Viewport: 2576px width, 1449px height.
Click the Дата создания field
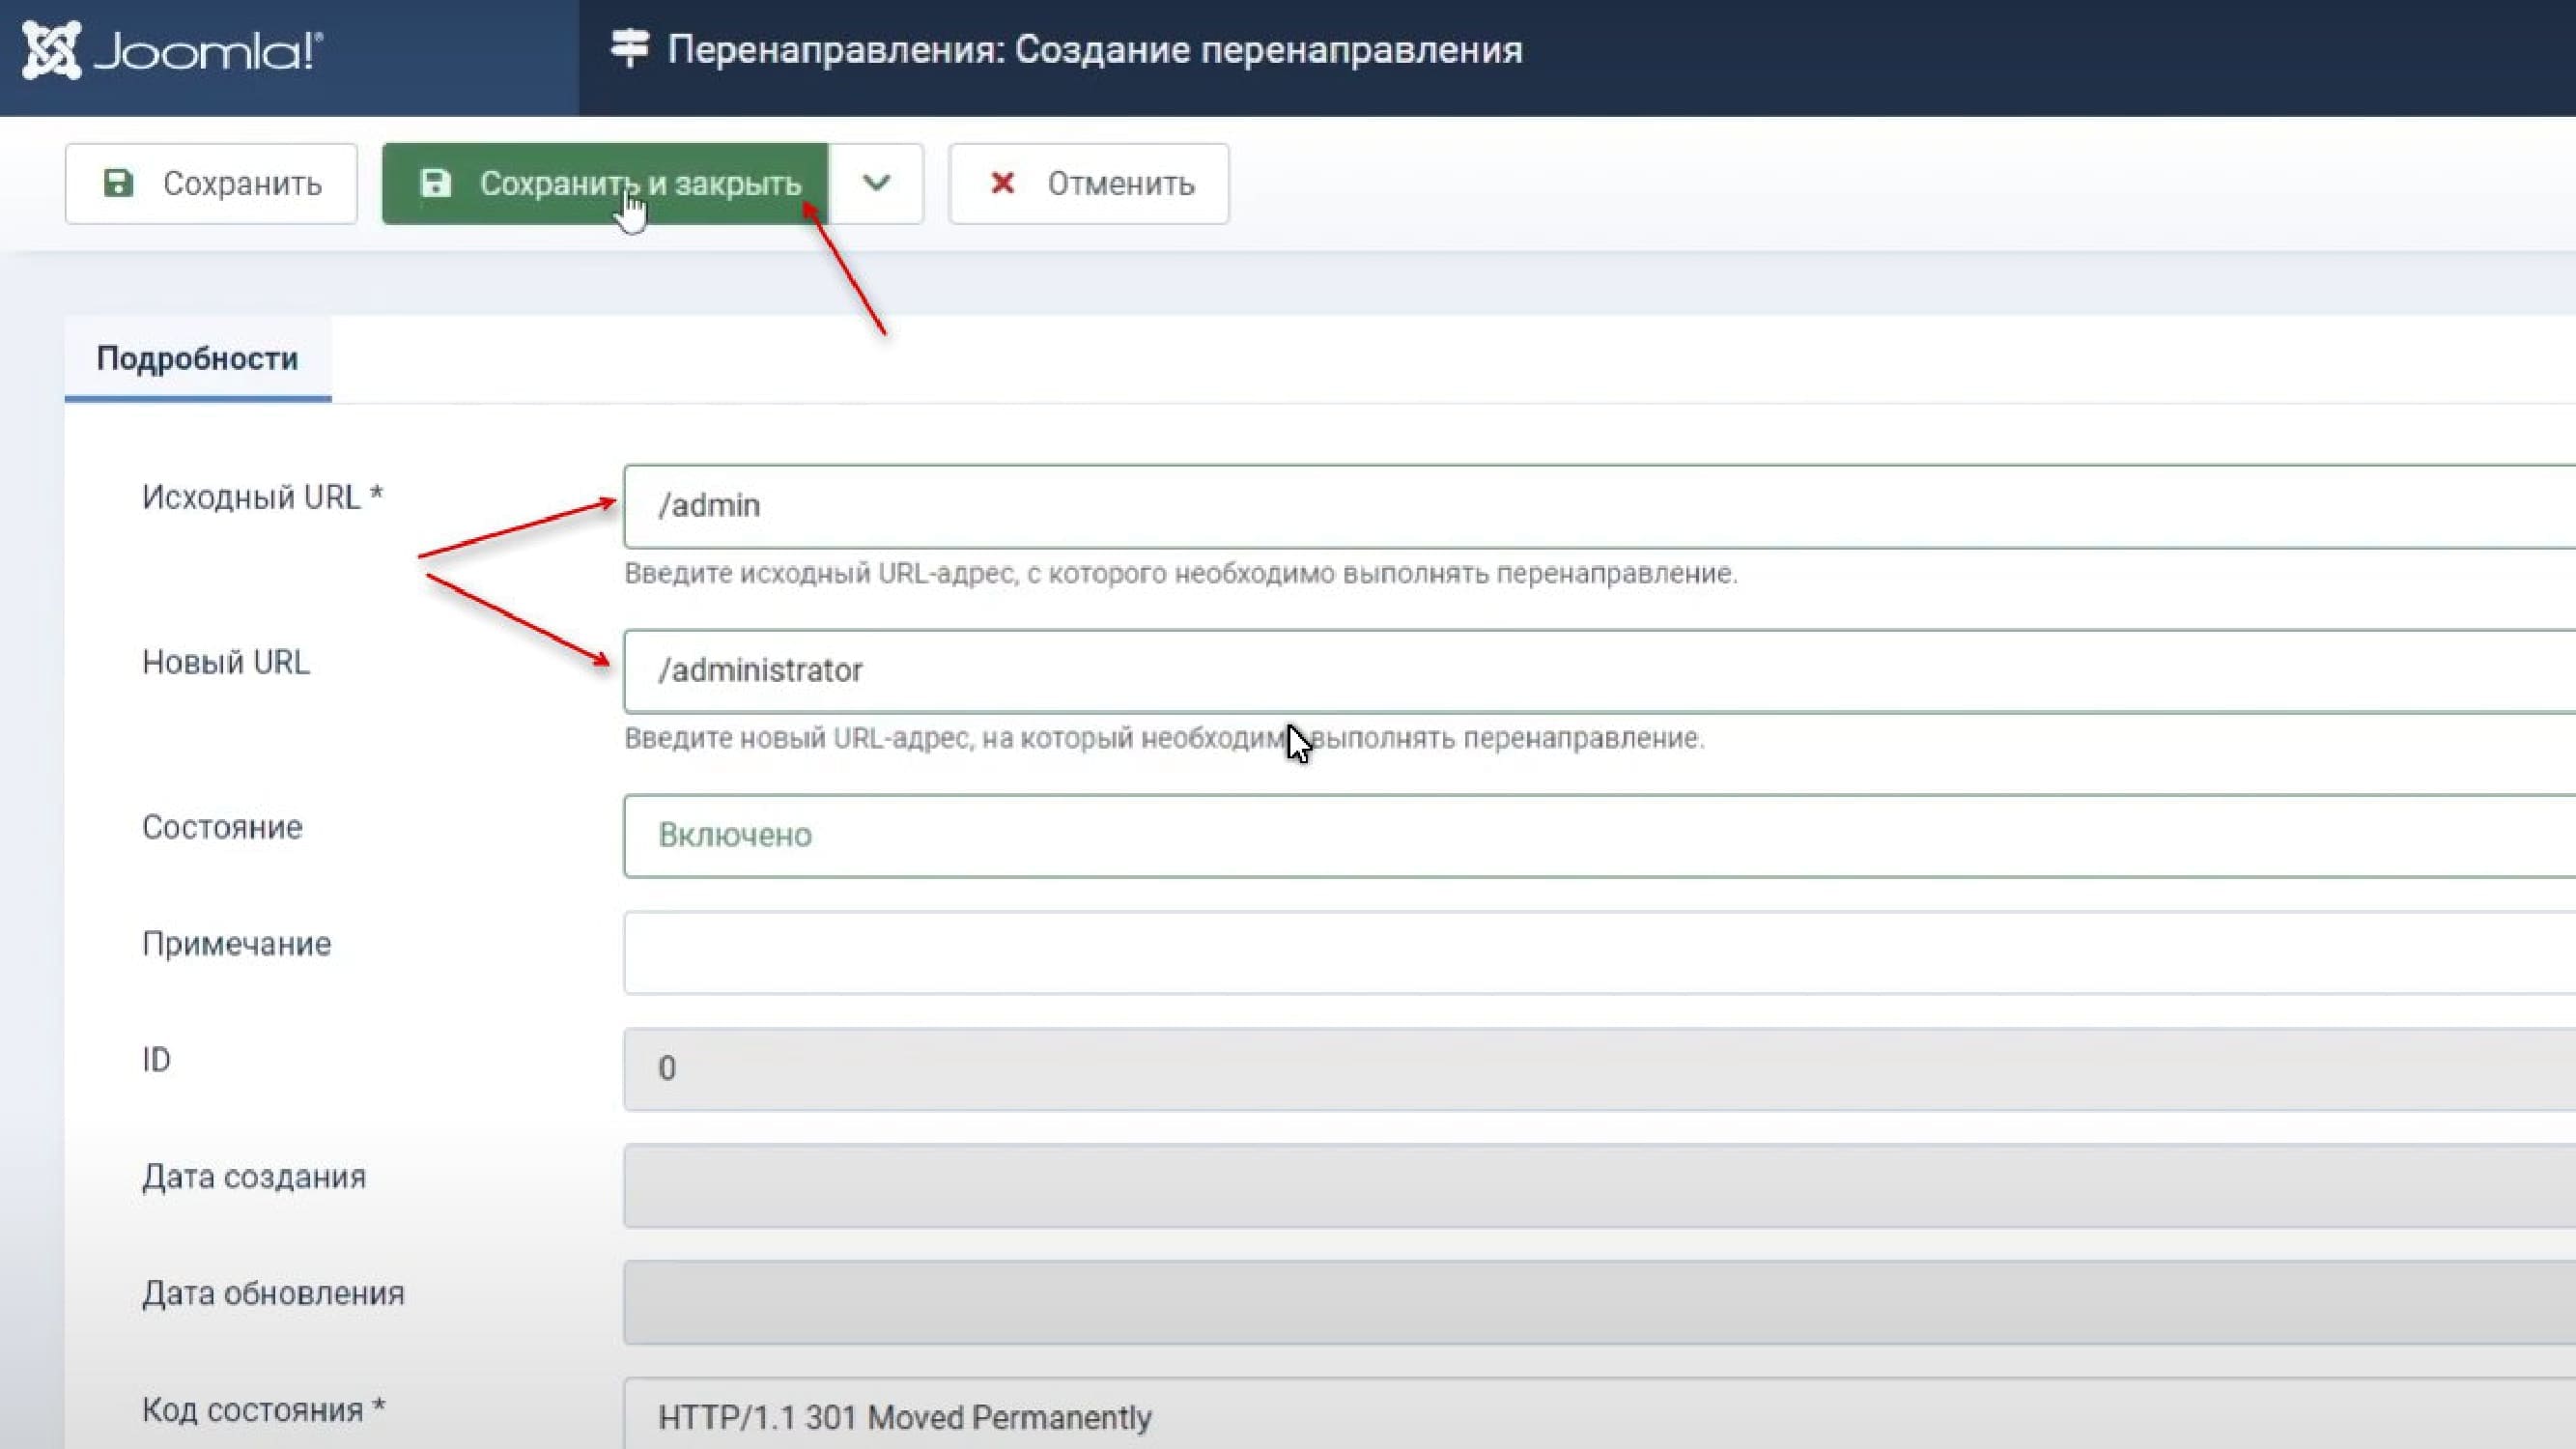coord(1600,1186)
